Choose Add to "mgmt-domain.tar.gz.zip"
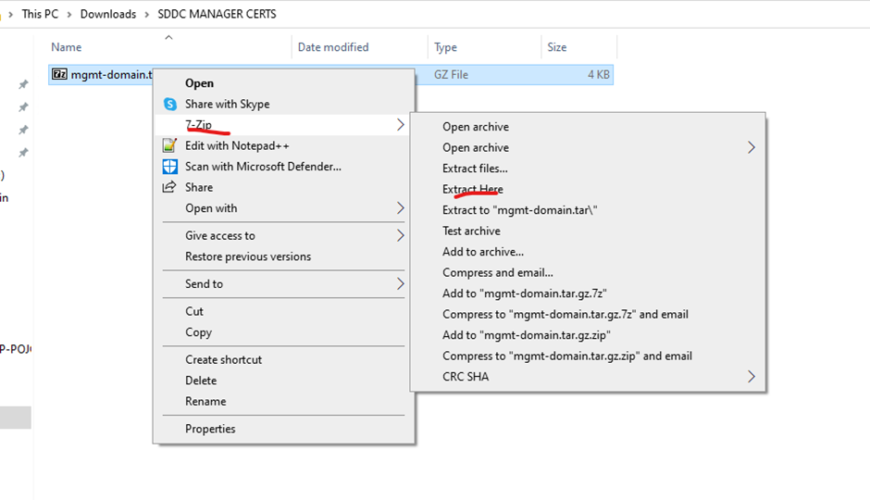This screenshot has width=870, height=500. tap(526, 335)
